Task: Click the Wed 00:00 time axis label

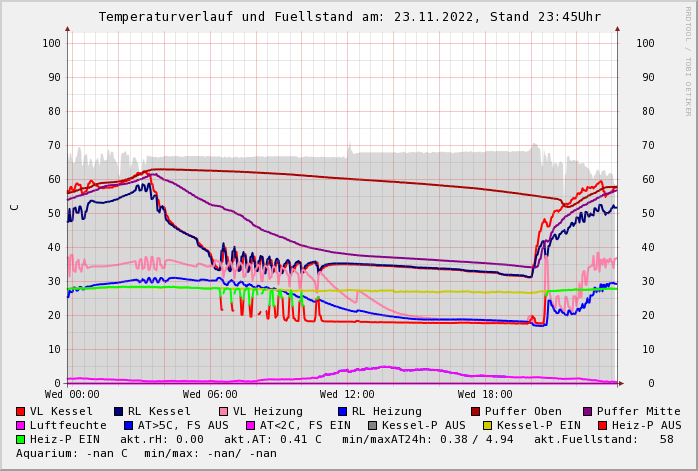Action: (72, 395)
